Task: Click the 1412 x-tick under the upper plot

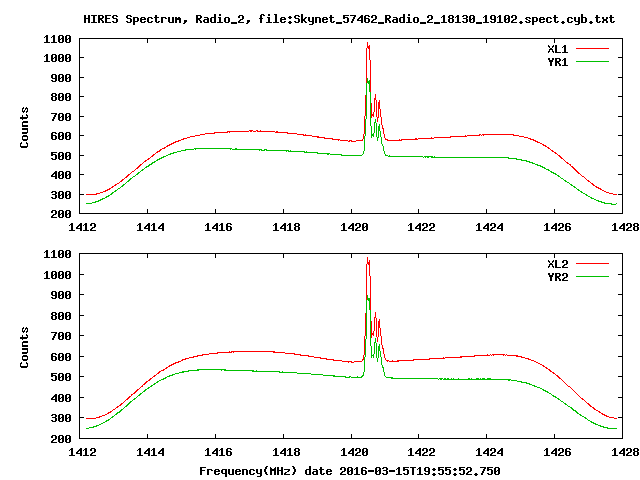Action: [82, 227]
